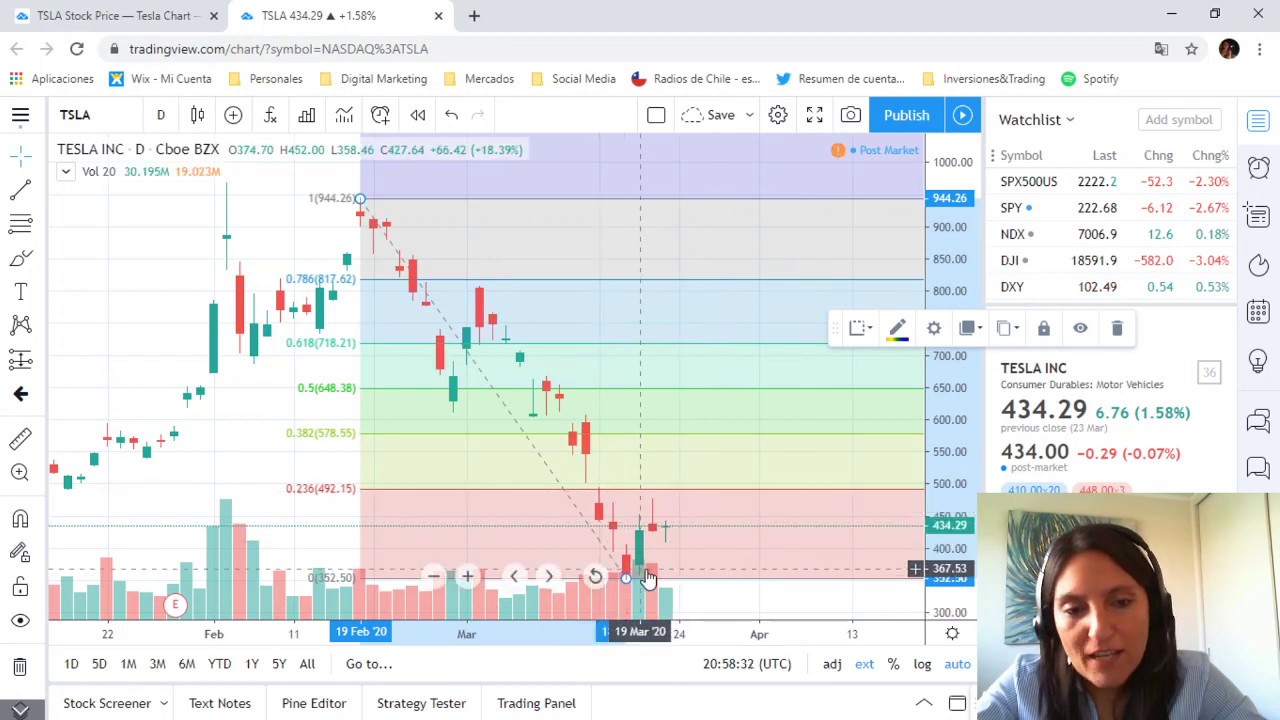Save the chart layout
Image resolution: width=1280 pixels, height=720 pixels.
click(x=709, y=115)
